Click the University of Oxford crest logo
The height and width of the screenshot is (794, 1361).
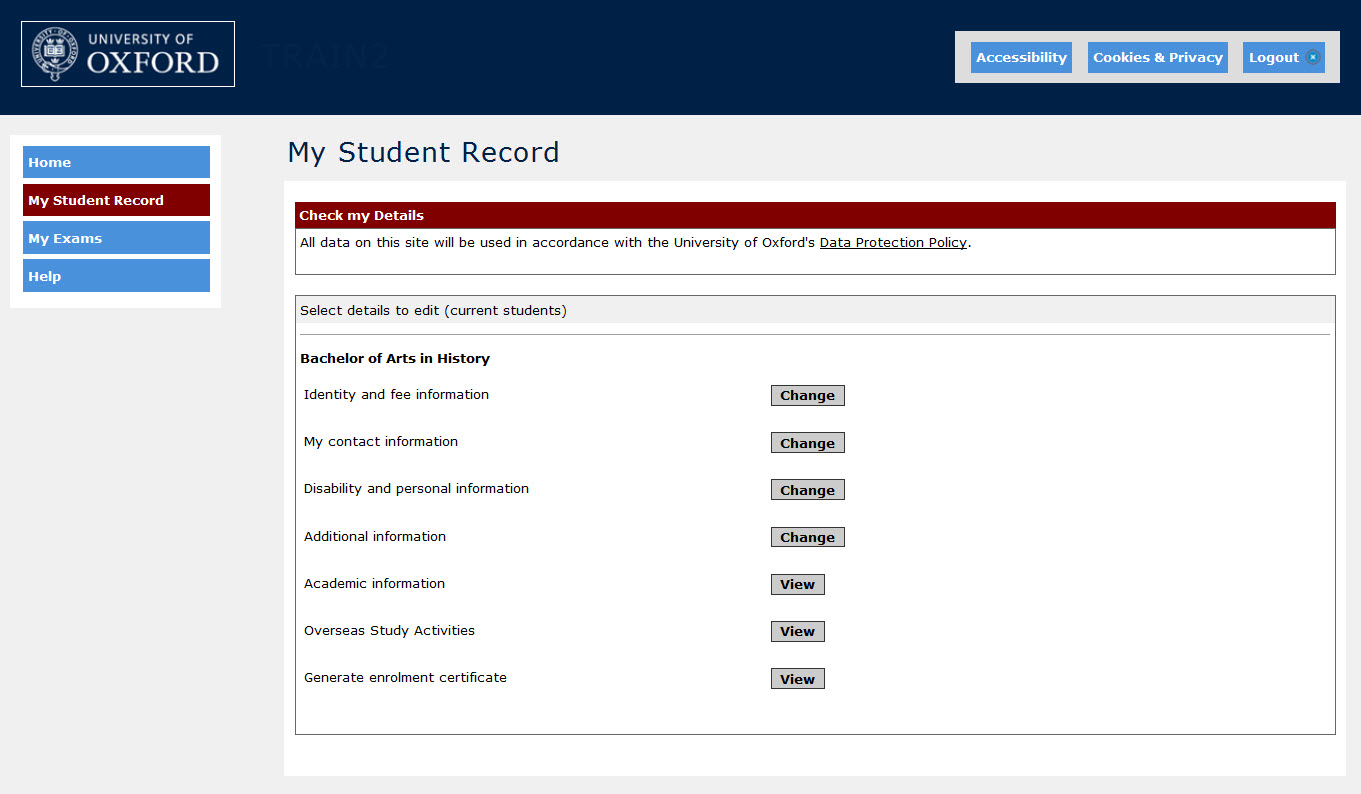click(x=55, y=54)
